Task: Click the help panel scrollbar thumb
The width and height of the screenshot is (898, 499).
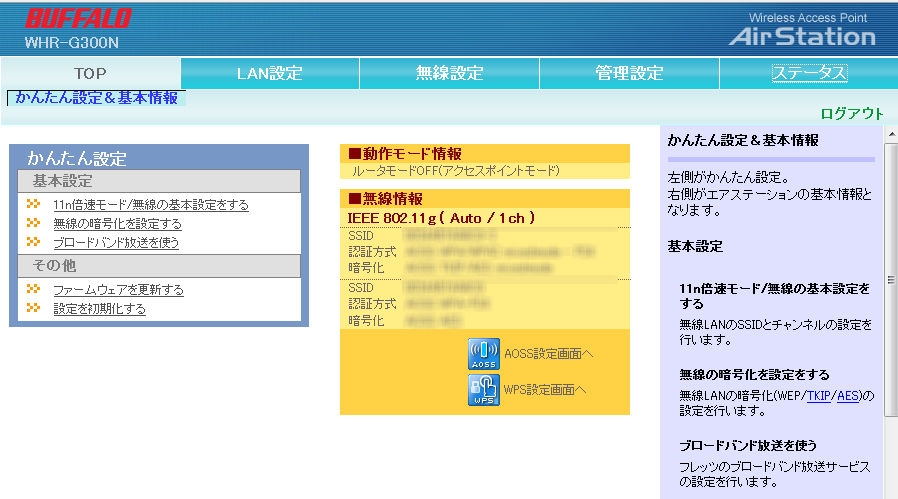Action: [x=891, y=279]
